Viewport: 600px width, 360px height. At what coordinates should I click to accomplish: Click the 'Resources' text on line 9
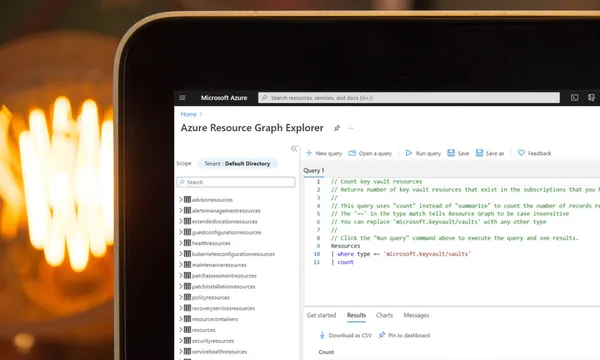[x=346, y=246]
